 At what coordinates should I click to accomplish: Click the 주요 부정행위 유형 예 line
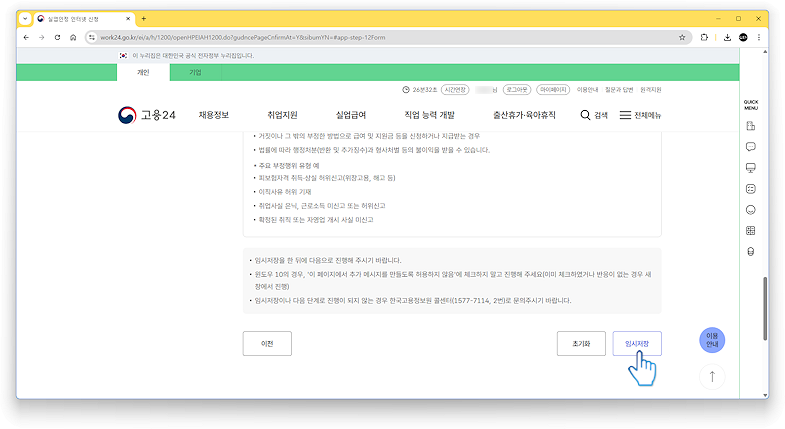point(289,166)
